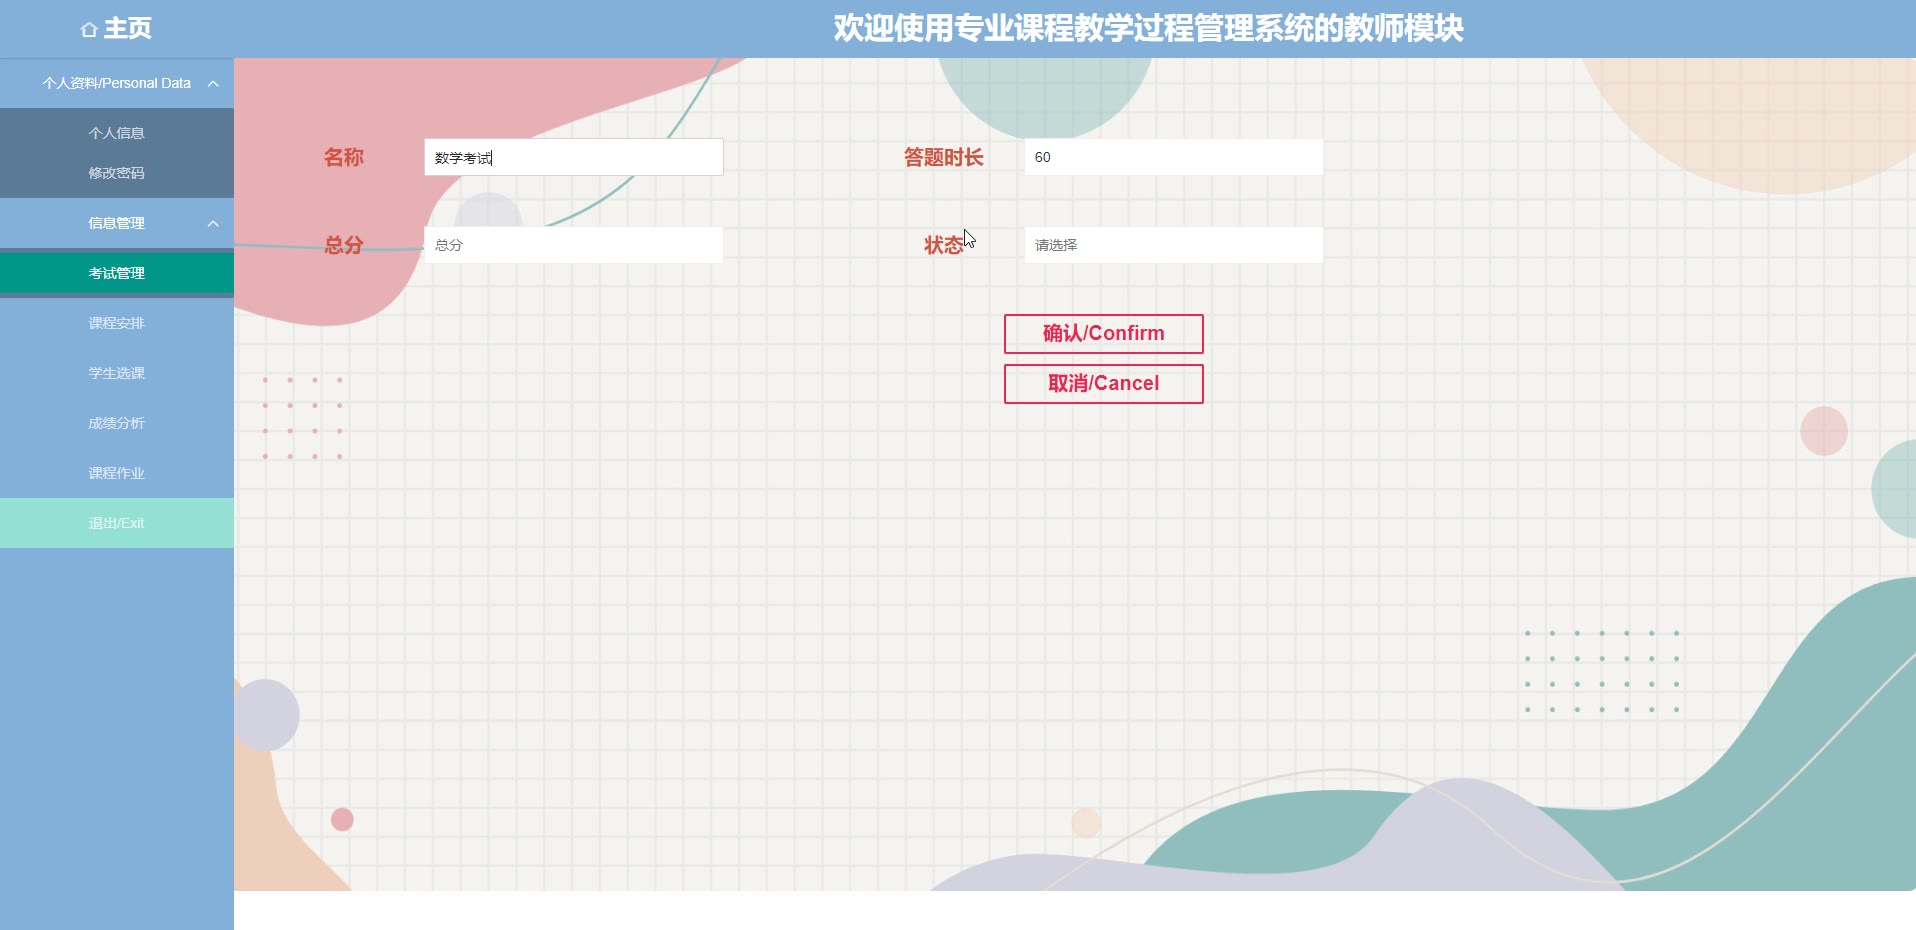Open the 状态 请选择 dropdown
Screen dimensions: 1916x930
click(x=1174, y=245)
